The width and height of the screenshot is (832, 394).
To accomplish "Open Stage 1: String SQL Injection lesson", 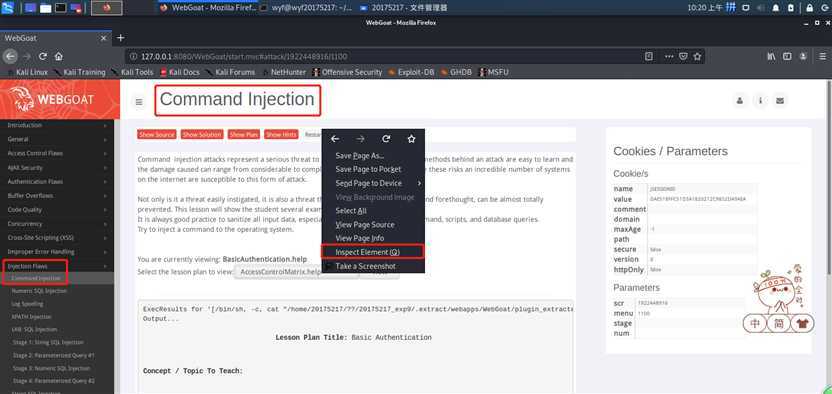I will (x=48, y=343).
